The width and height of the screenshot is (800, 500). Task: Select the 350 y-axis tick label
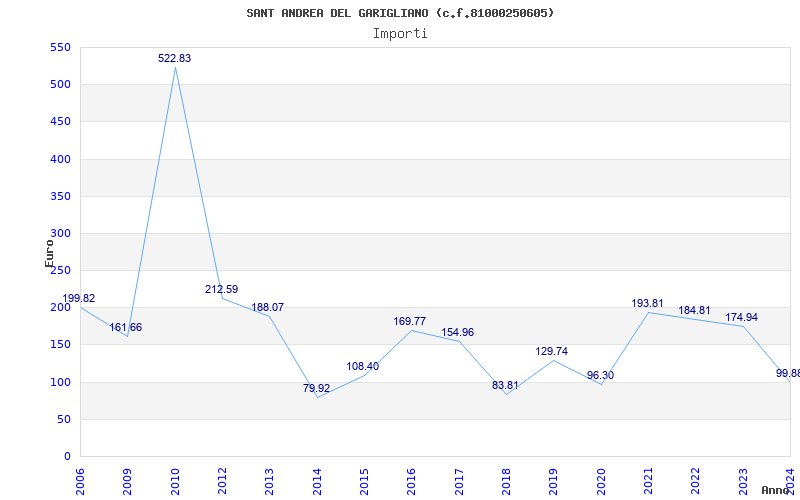(60, 196)
